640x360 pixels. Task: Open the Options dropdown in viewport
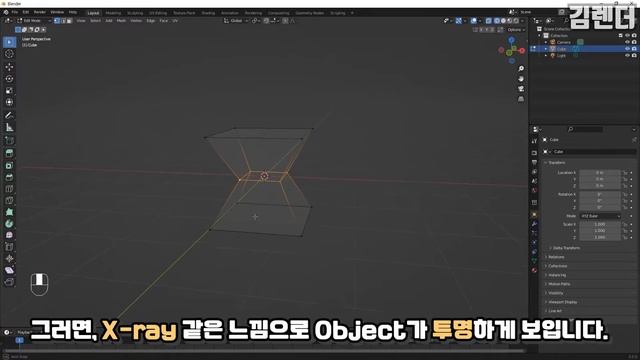point(516,30)
